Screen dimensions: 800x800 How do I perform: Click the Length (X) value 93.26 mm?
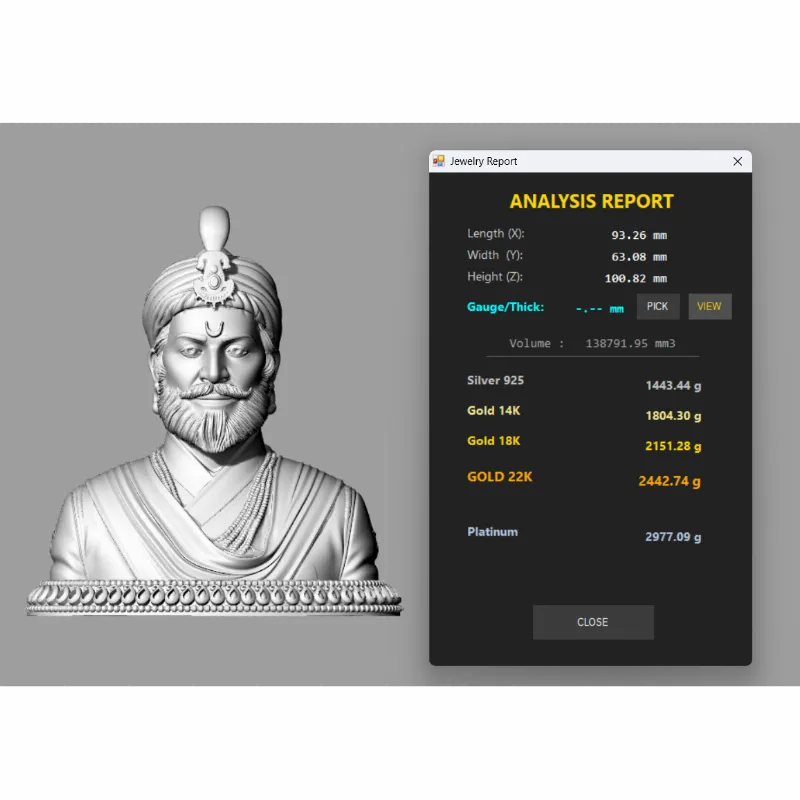(x=638, y=236)
